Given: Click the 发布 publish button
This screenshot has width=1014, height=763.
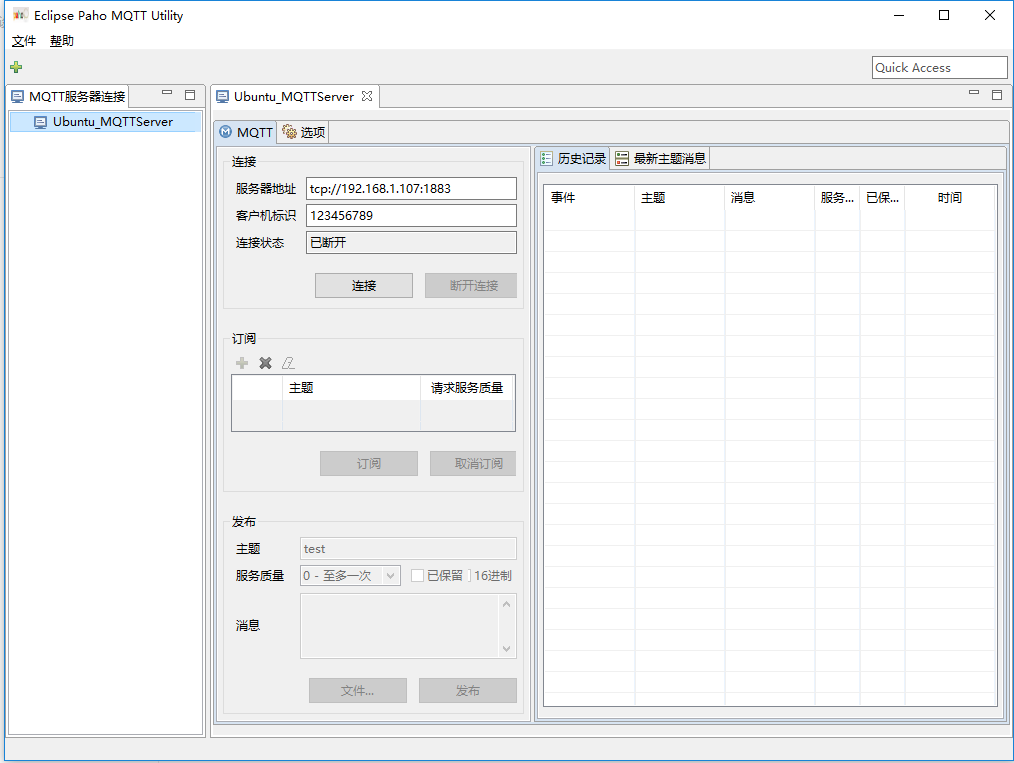Looking at the screenshot, I should (x=468, y=691).
